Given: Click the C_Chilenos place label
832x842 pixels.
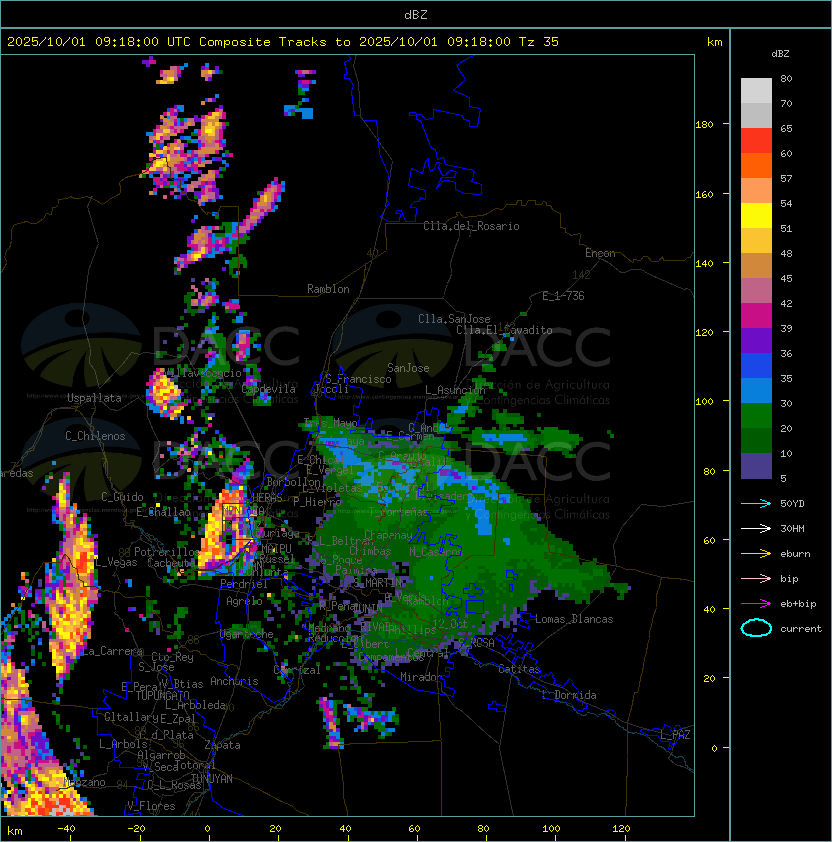Looking at the screenshot, I should point(95,436).
